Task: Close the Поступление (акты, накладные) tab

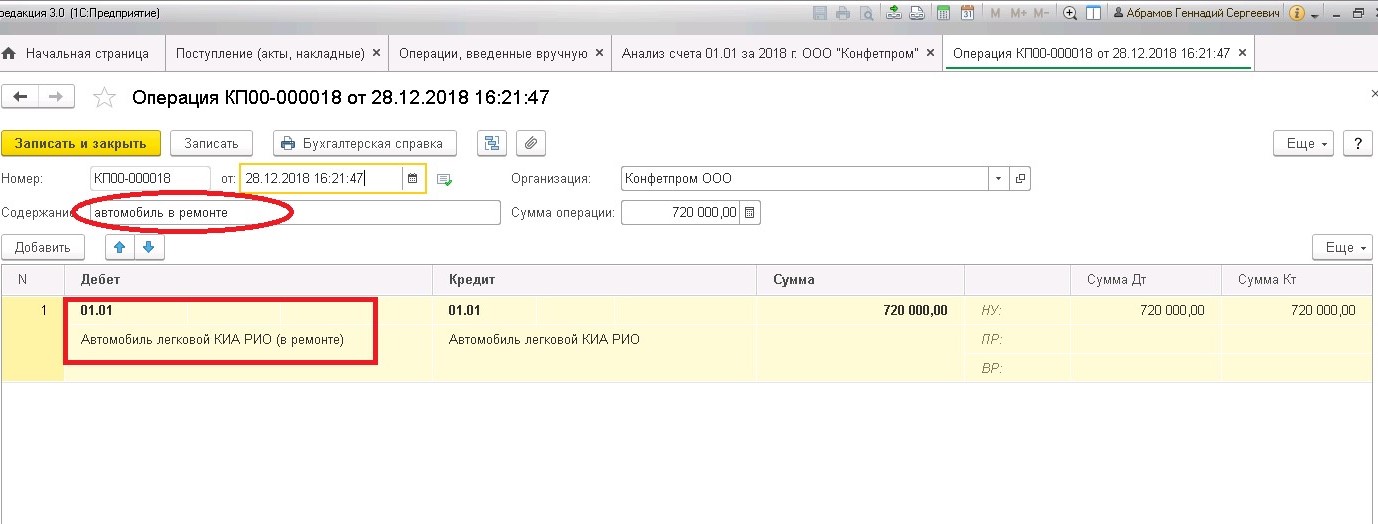Action: point(376,53)
